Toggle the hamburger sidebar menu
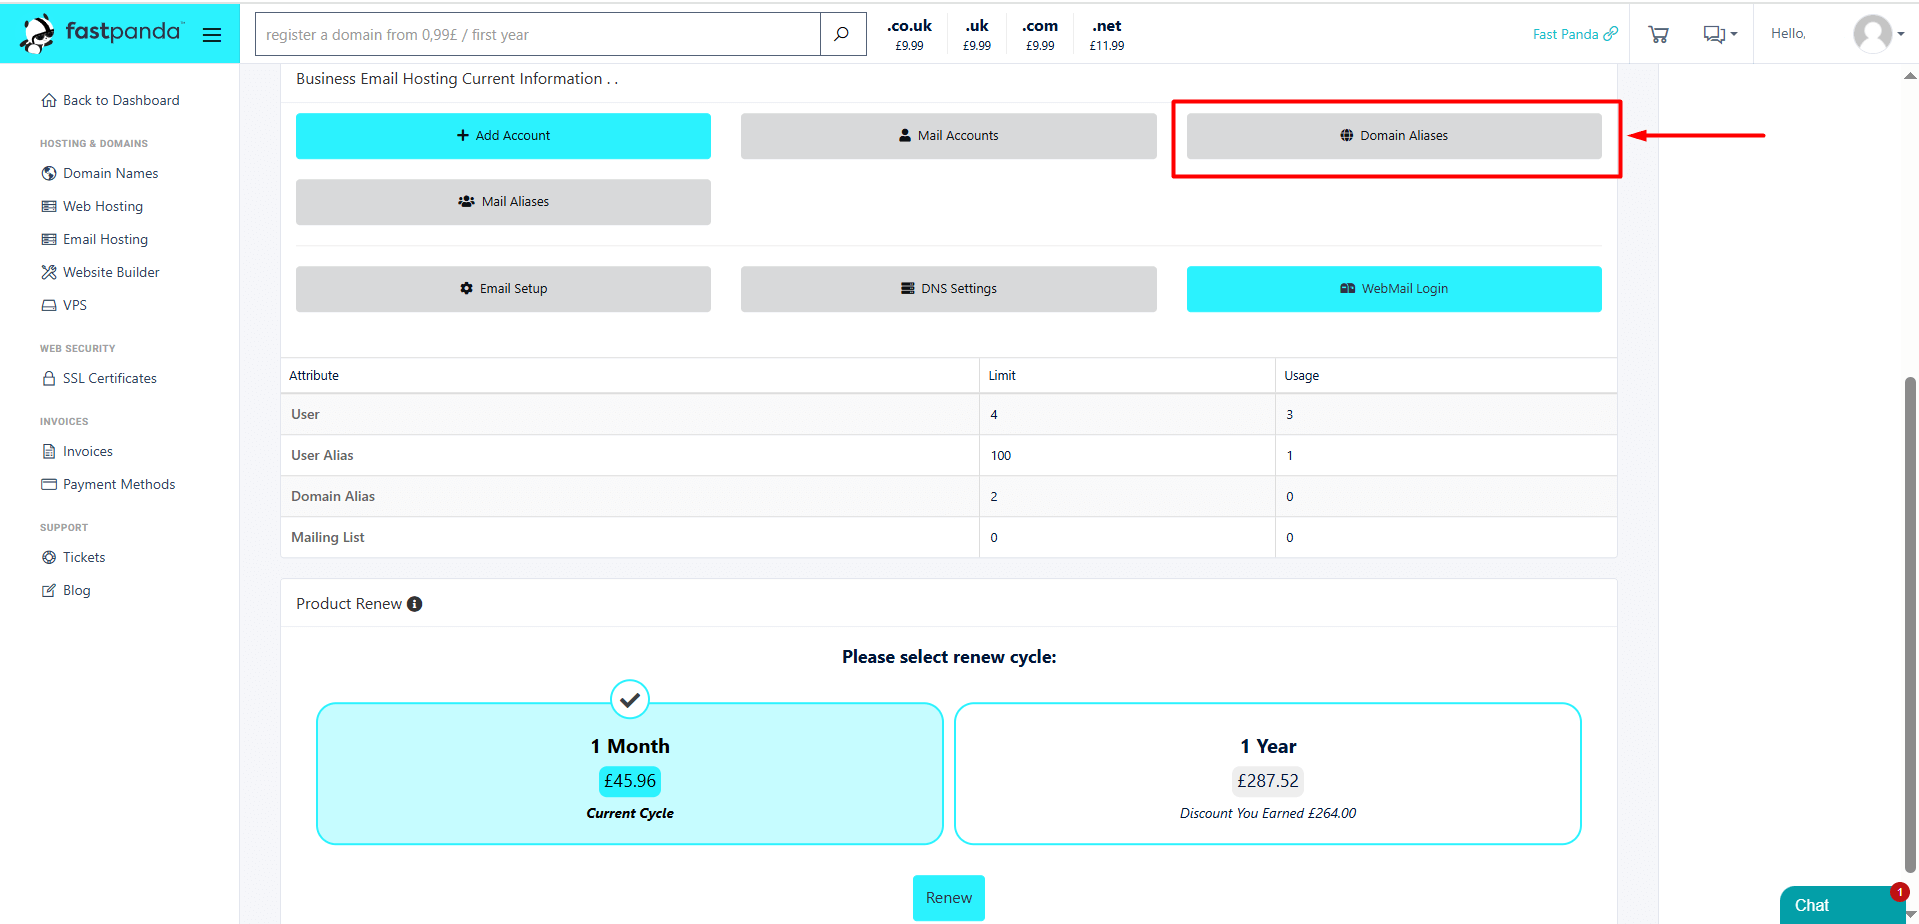Image resolution: width=1919 pixels, height=924 pixels. (x=212, y=35)
